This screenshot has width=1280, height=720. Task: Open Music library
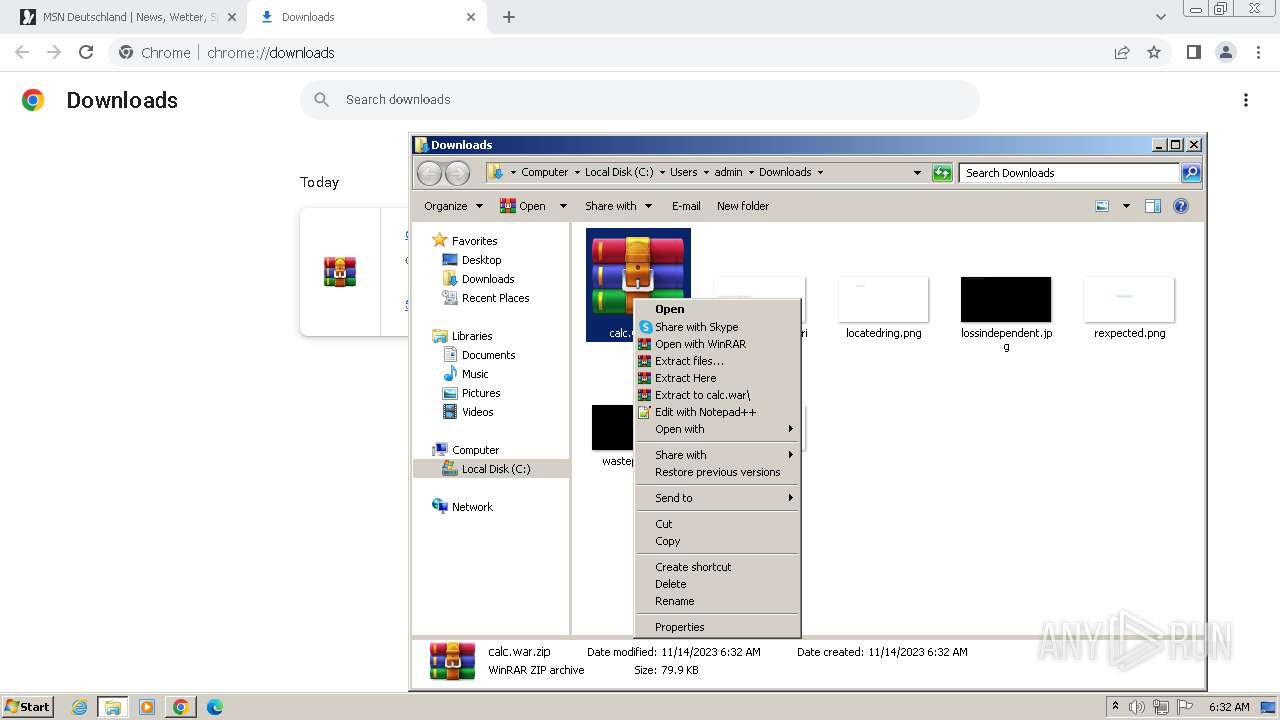pyautogui.click(x=475, y=374)
